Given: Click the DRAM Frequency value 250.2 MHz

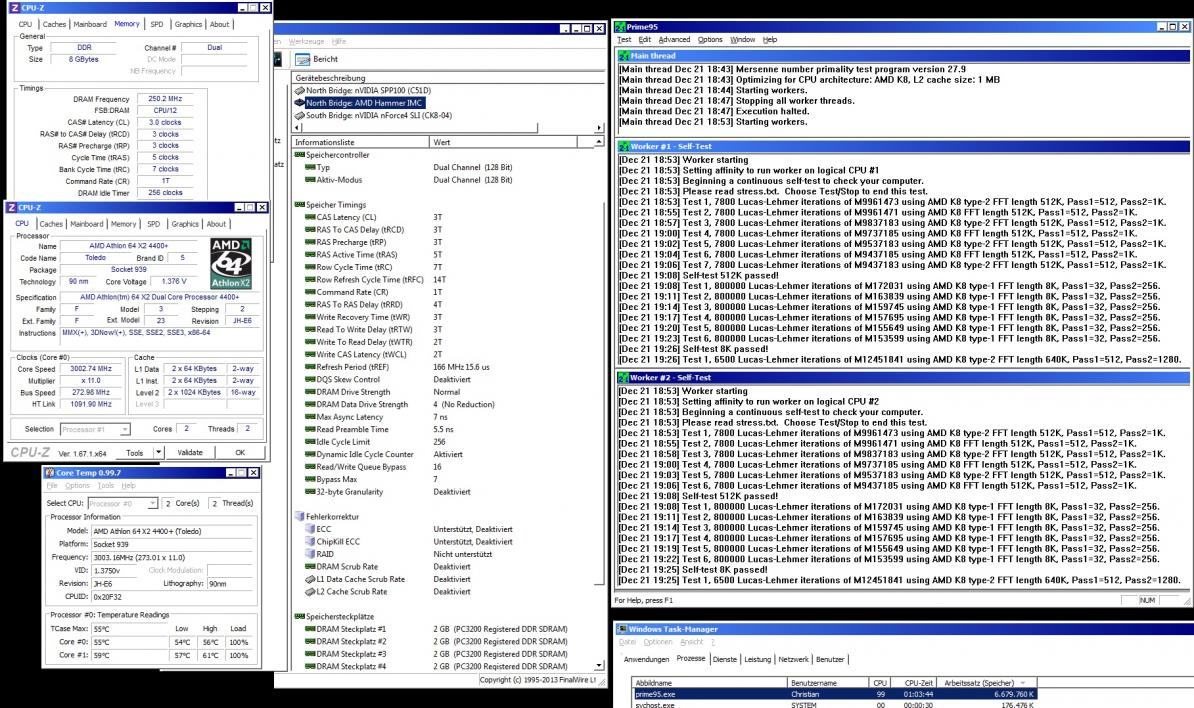Looking at the screenshot, I should tap(165, 99).
